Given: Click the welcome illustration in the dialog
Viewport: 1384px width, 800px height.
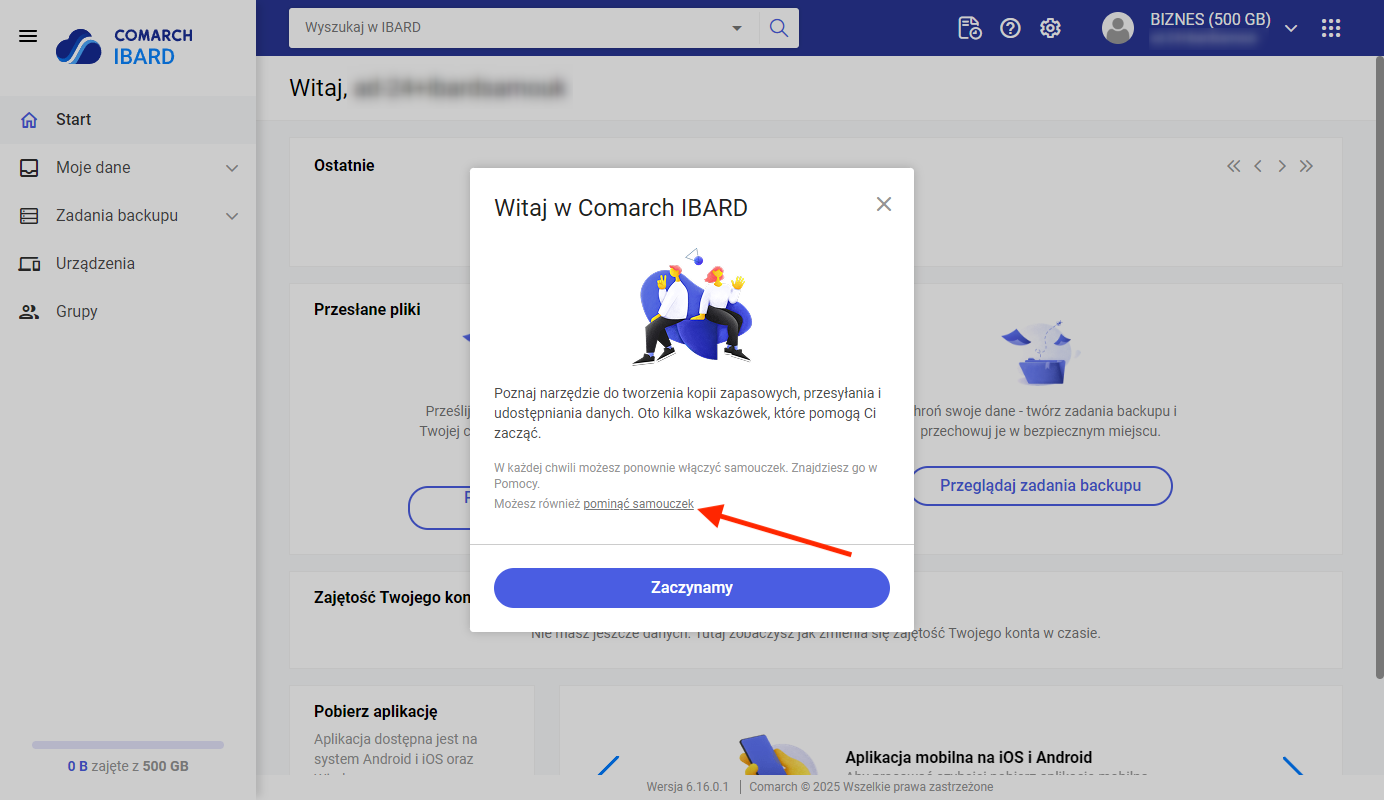Looking at the screenshot, I should click(691, 305).
